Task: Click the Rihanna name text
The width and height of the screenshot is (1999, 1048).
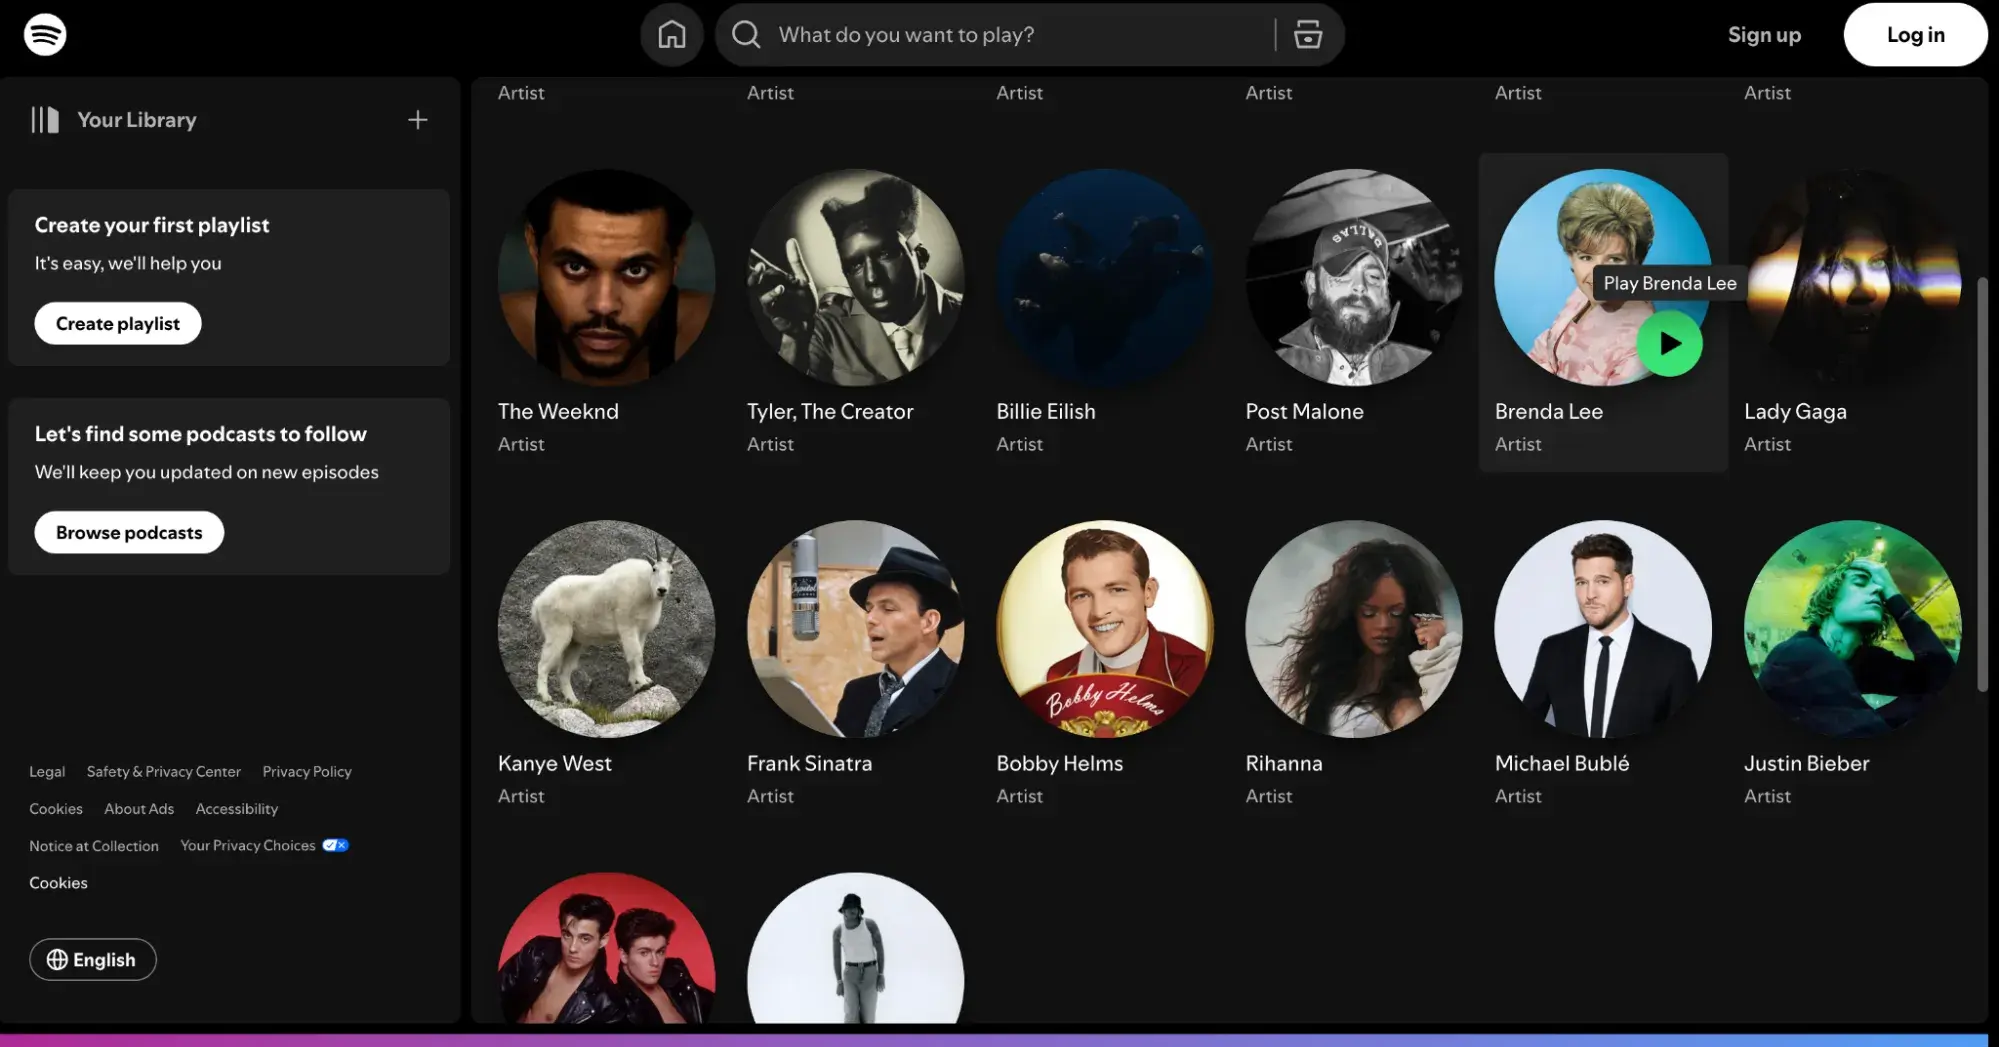Action: tap(1284, 764)
